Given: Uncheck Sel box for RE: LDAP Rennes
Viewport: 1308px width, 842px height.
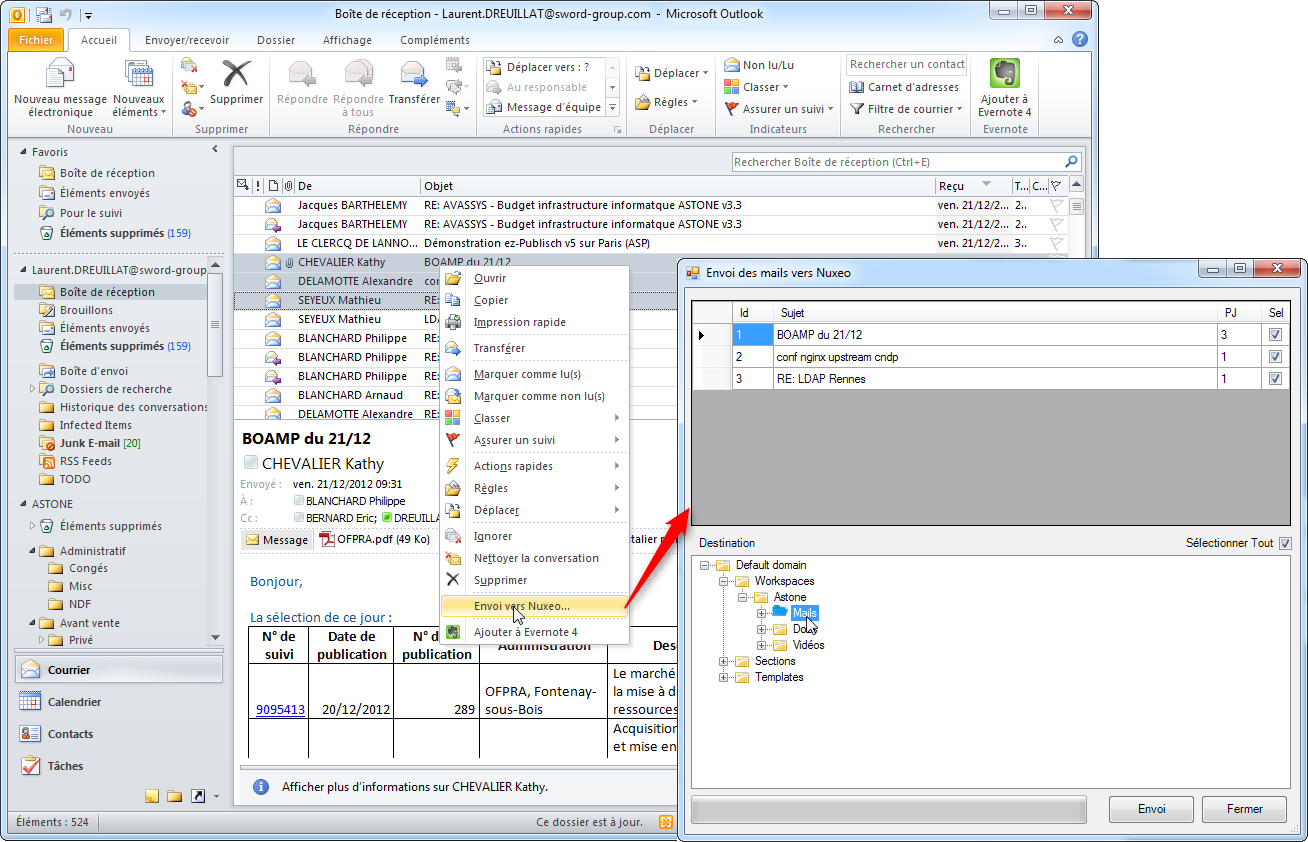Looking at the screenshot, I should tap(1275, 379).
